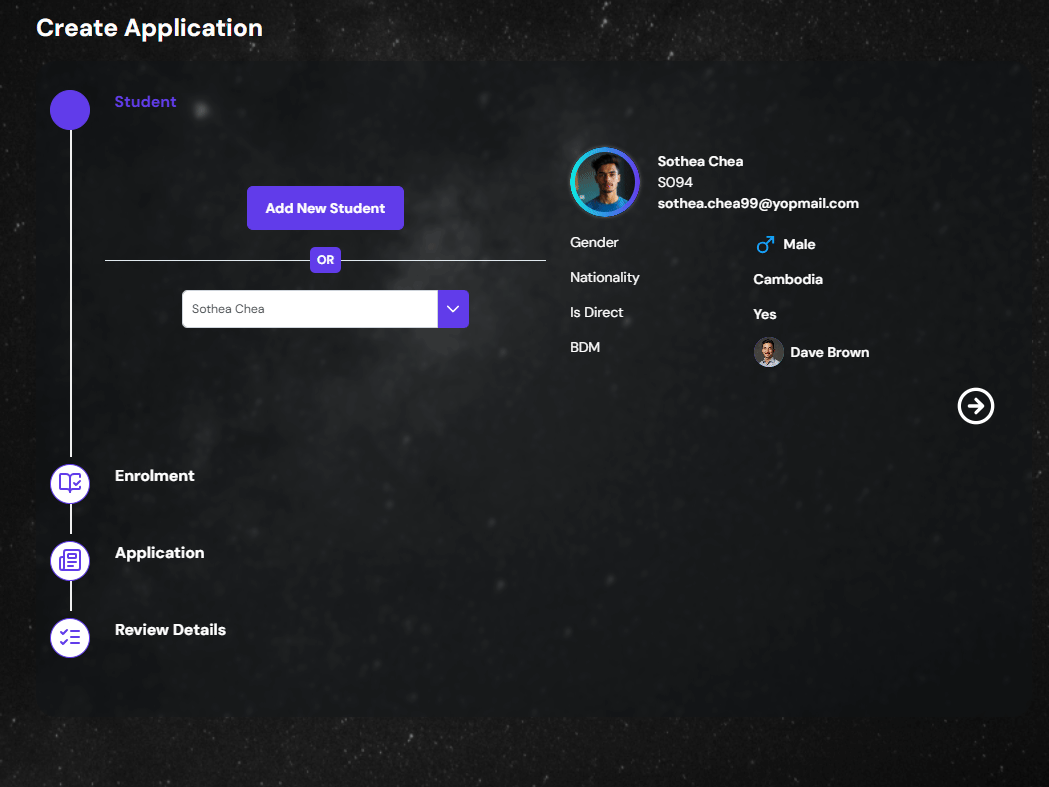Open the Review Details step label

click(x=170, y=630)
